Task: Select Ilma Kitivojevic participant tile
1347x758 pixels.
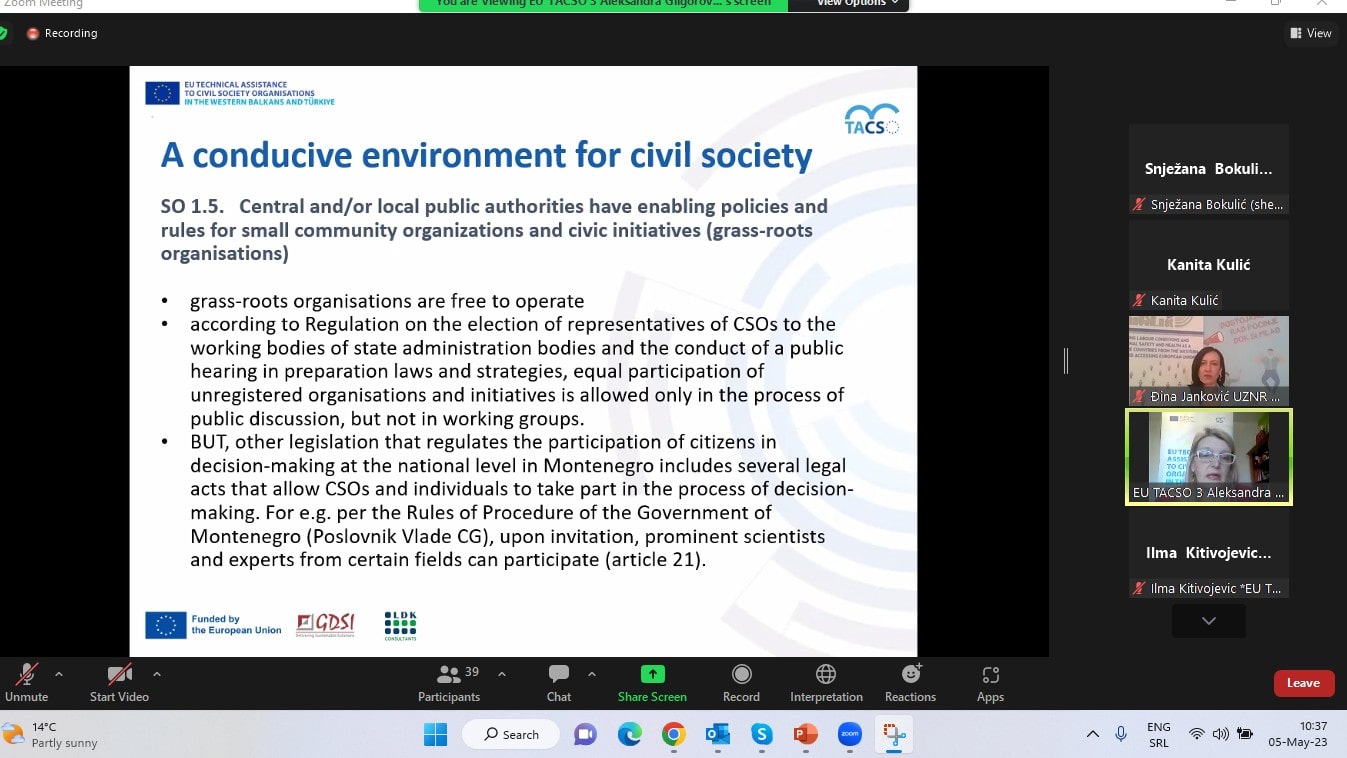Action: coord(1209,553)
